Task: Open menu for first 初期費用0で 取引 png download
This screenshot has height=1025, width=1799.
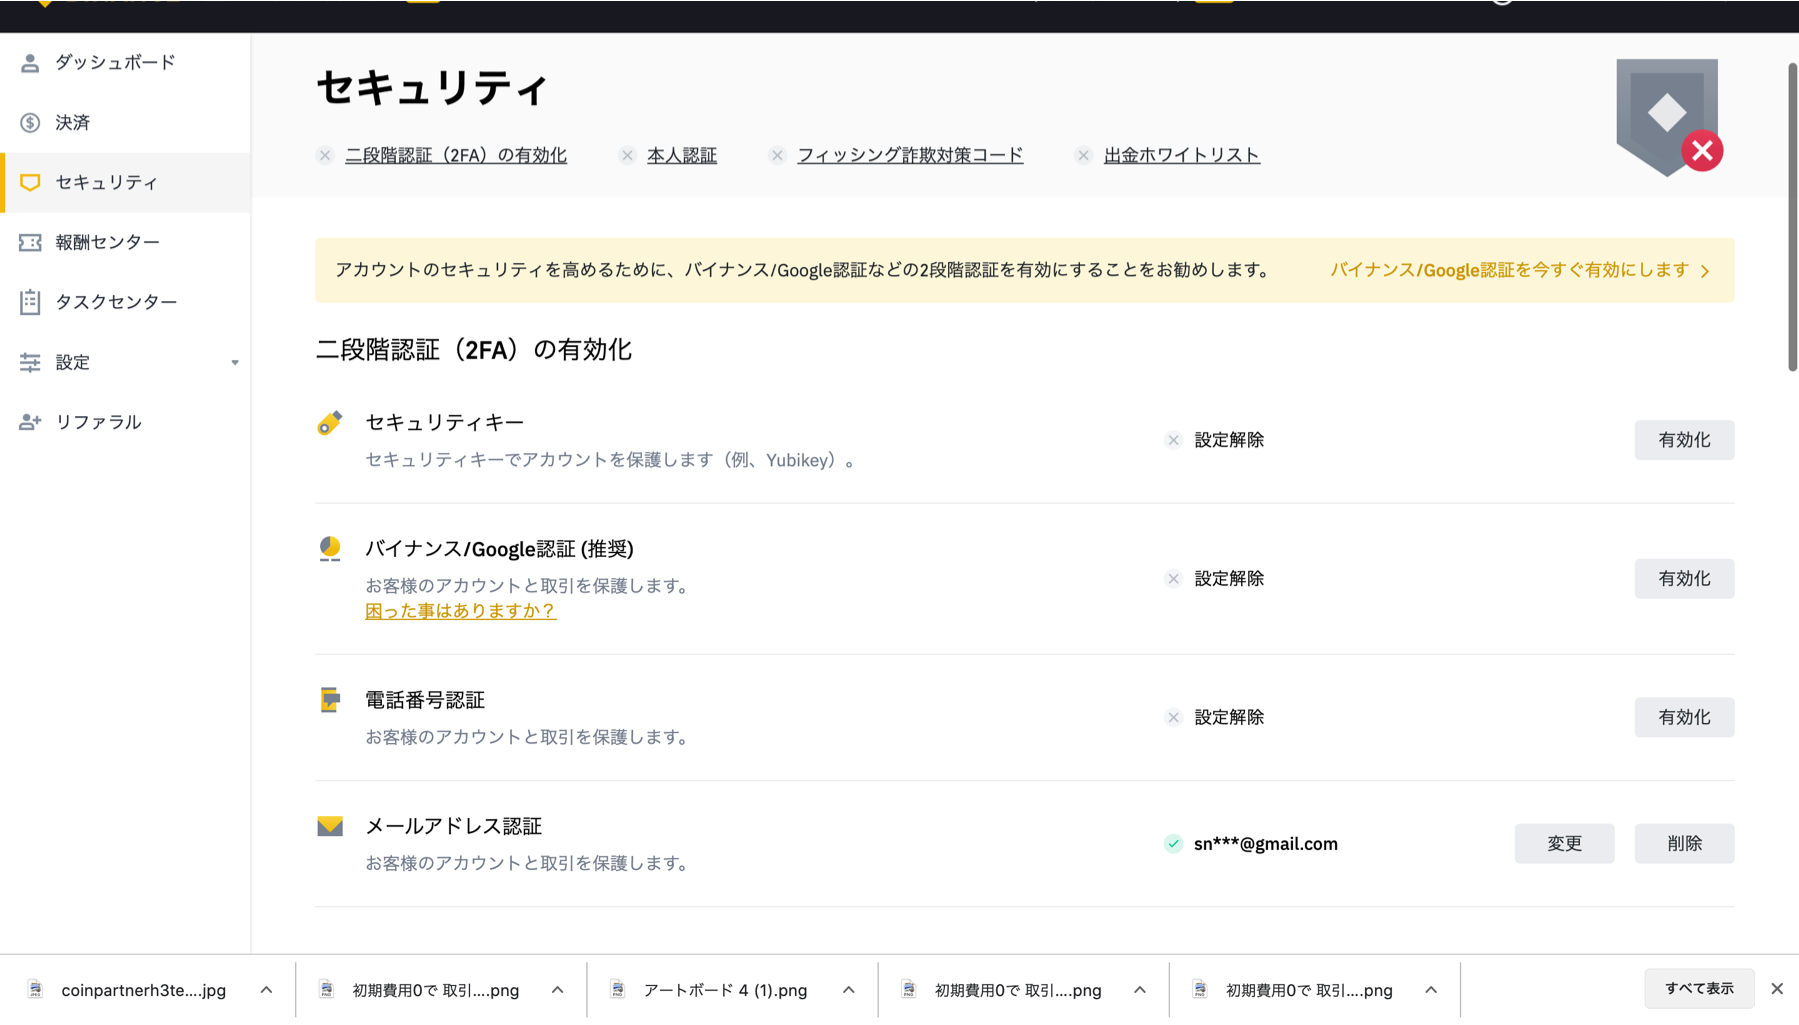Action: (x=557, y=990)
